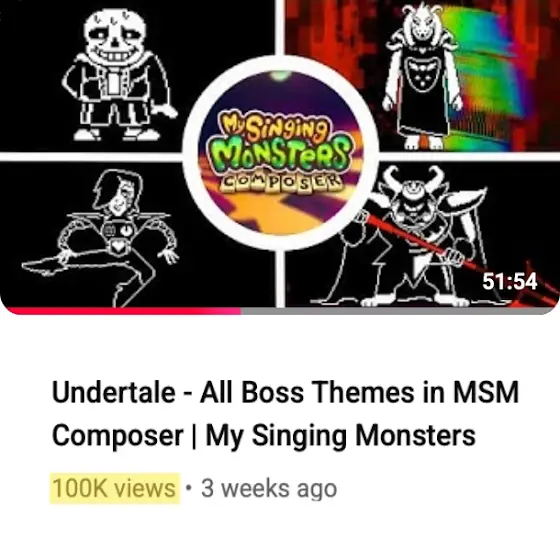Click the heart on Mettaton's chest
Image resolution: width=560 pixels, height=560 pixels.
tap(117, 246)
